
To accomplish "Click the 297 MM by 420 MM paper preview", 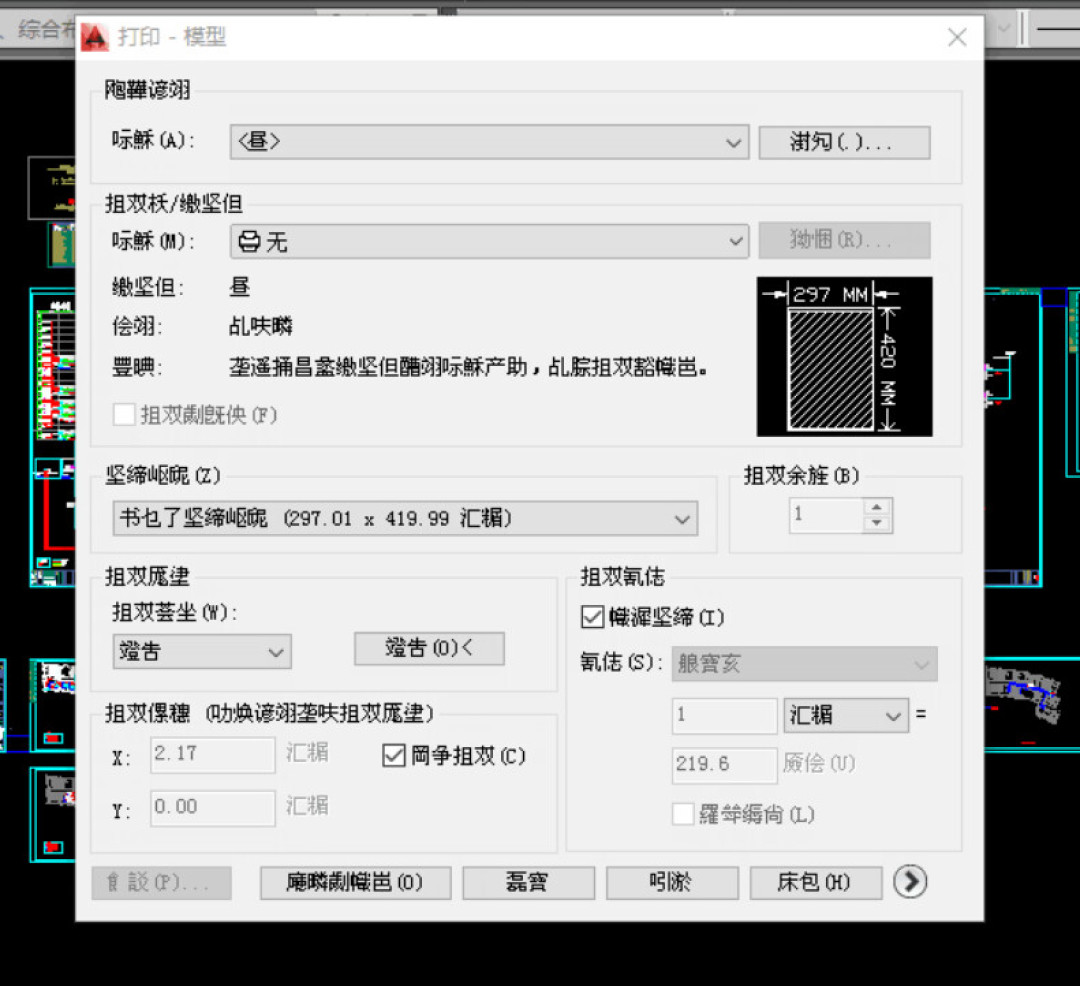I will click(844, 357).
